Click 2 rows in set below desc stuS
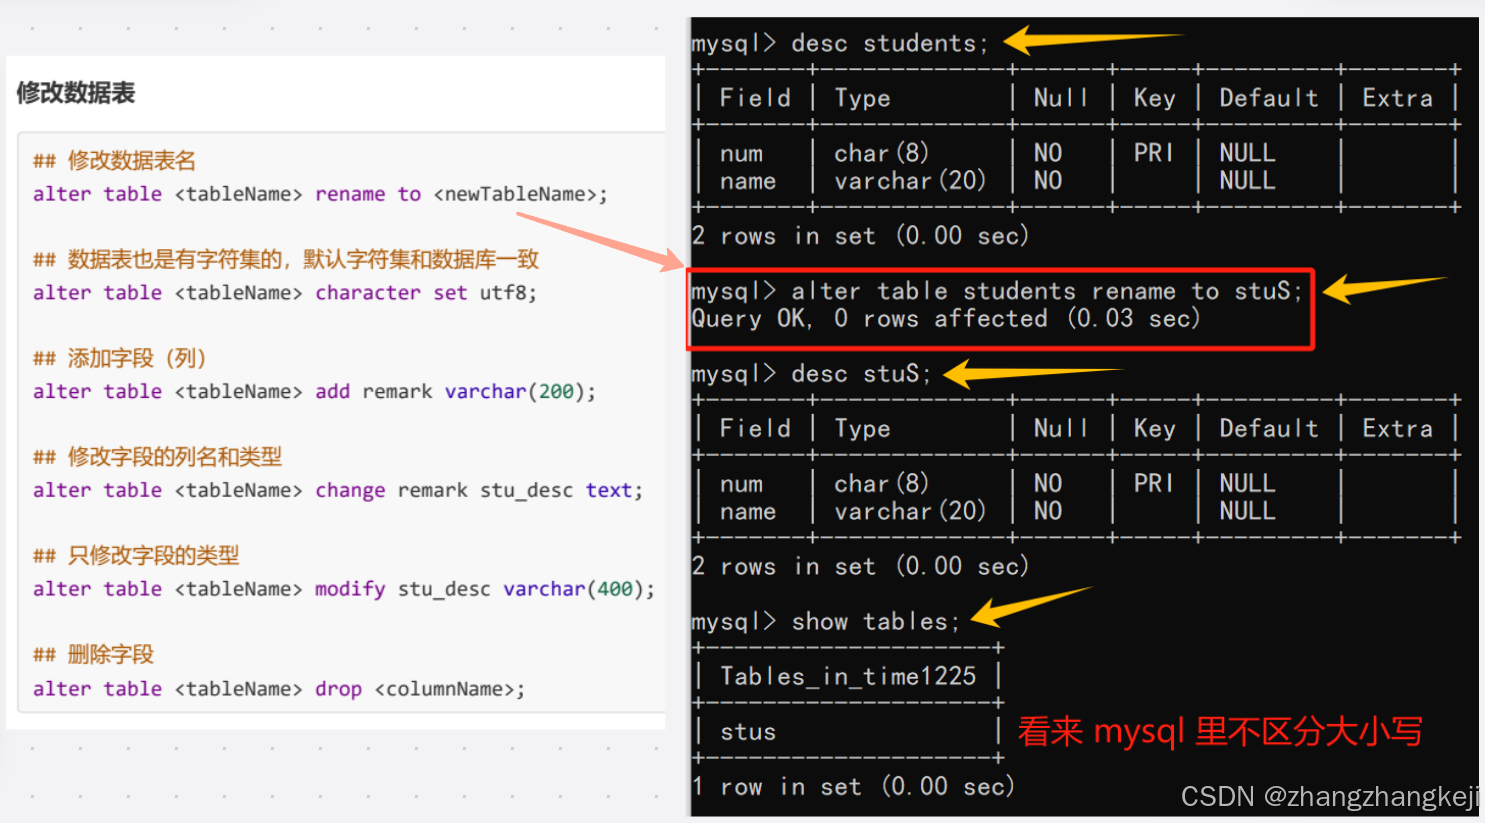 pyautogui.click(x=860, y=566)
